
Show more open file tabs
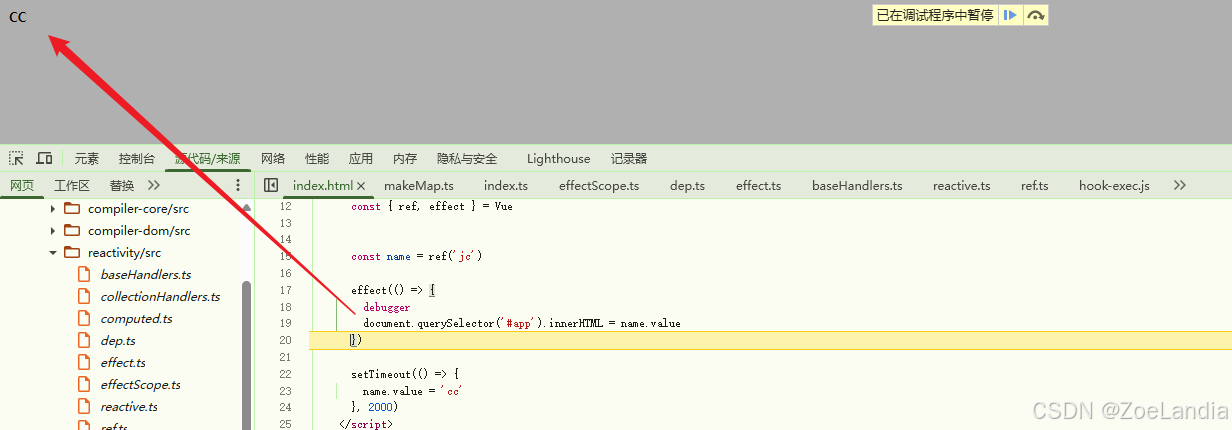[x=1179, y=185]
